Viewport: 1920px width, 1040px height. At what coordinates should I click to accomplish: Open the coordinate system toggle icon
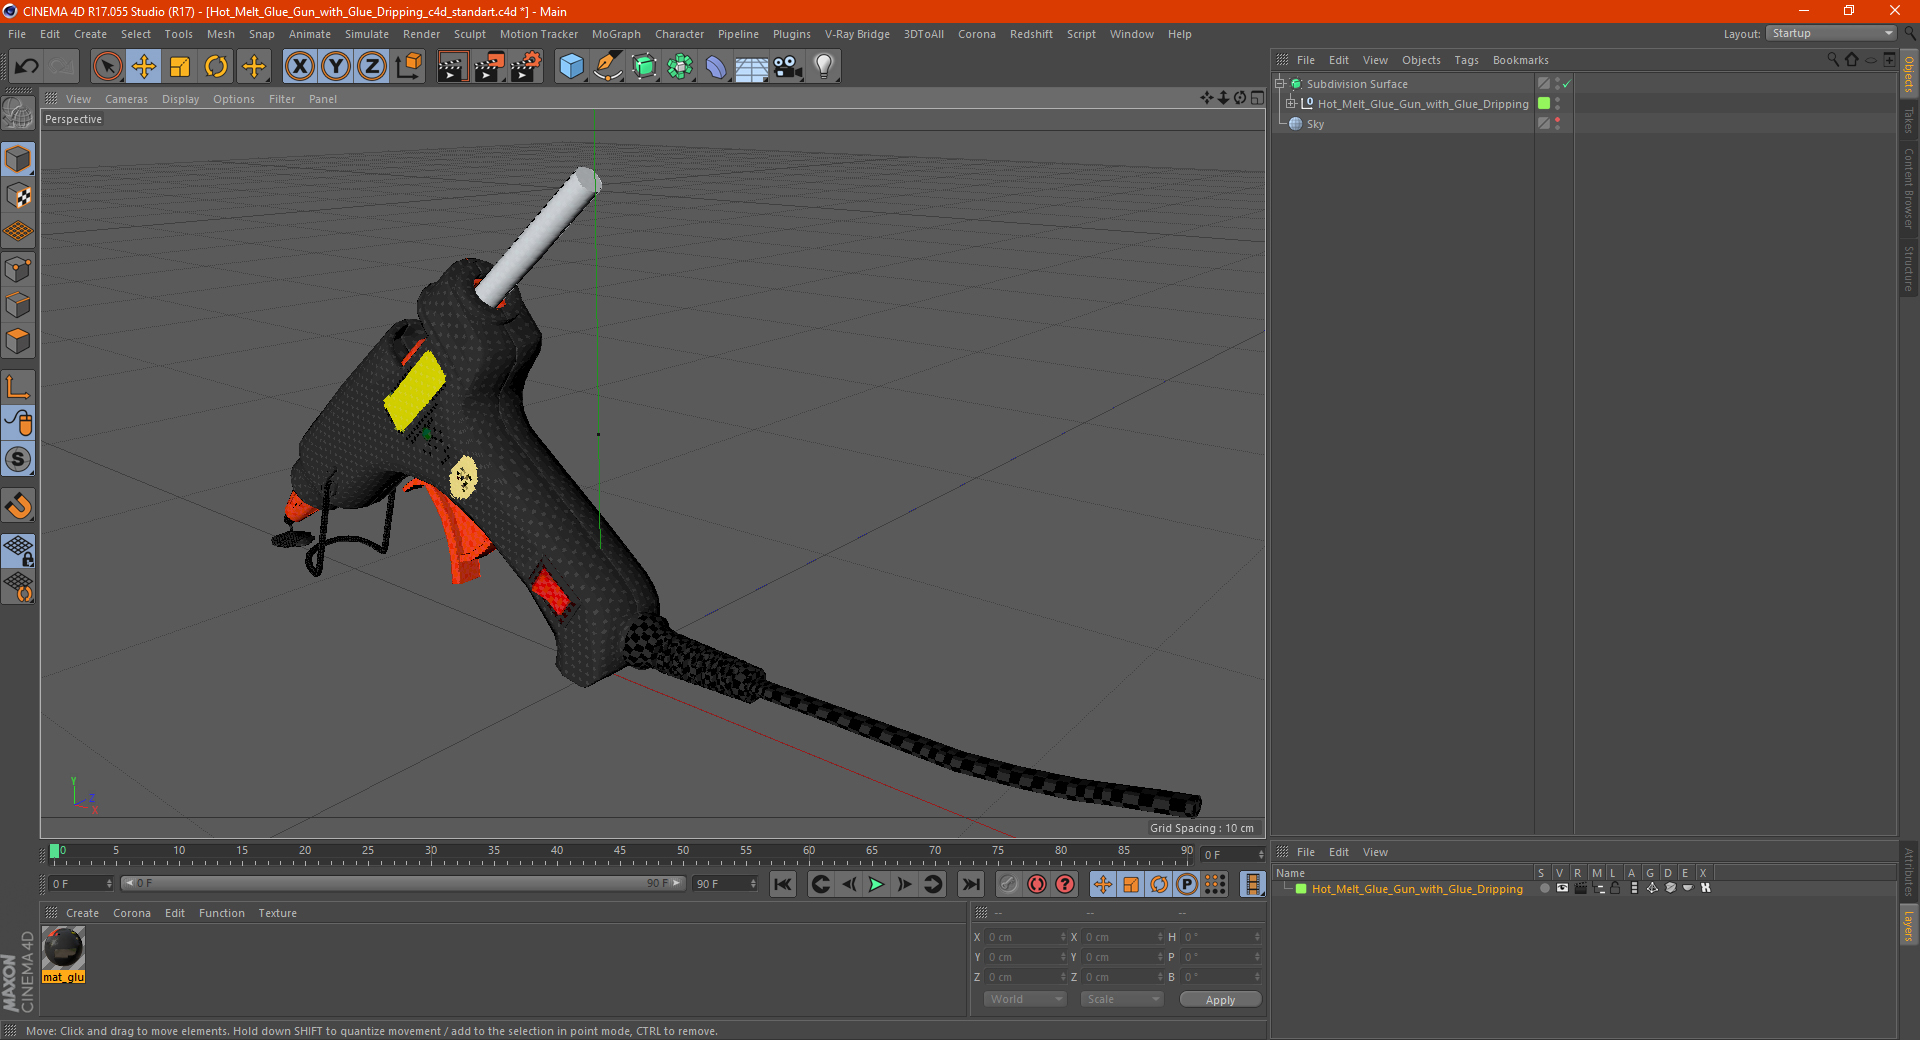pyautogui.click(x=408, y=67)
